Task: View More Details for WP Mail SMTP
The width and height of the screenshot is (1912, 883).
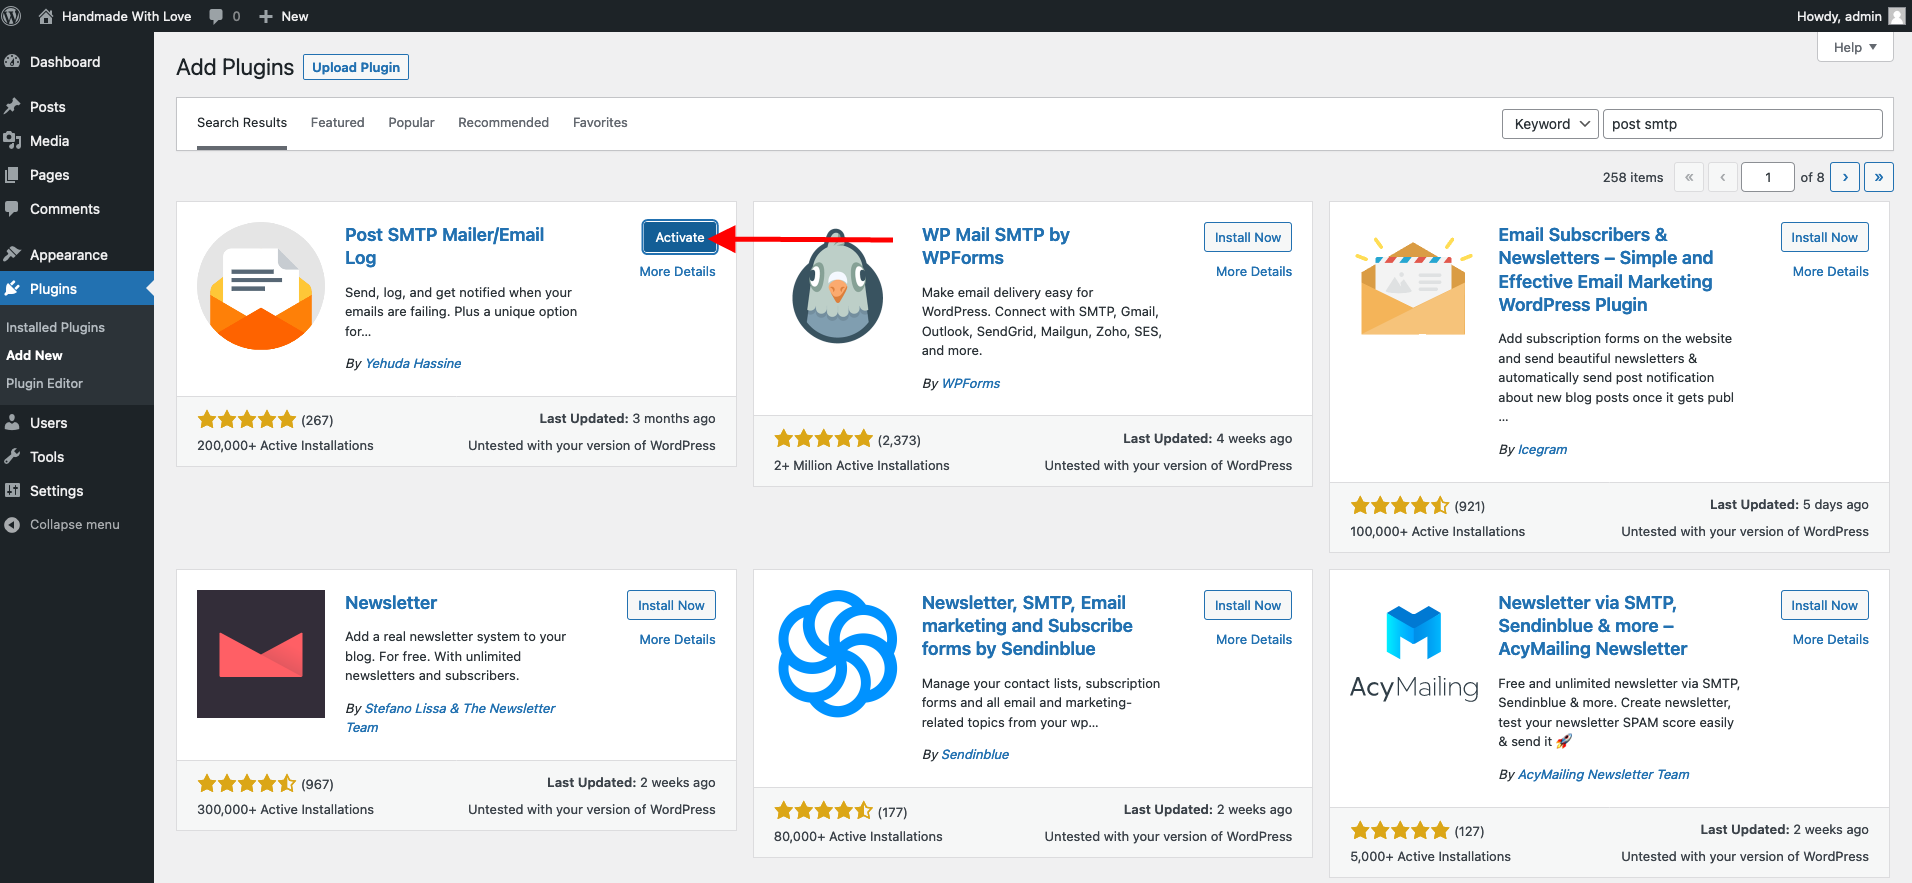Action: [1254, 271]
